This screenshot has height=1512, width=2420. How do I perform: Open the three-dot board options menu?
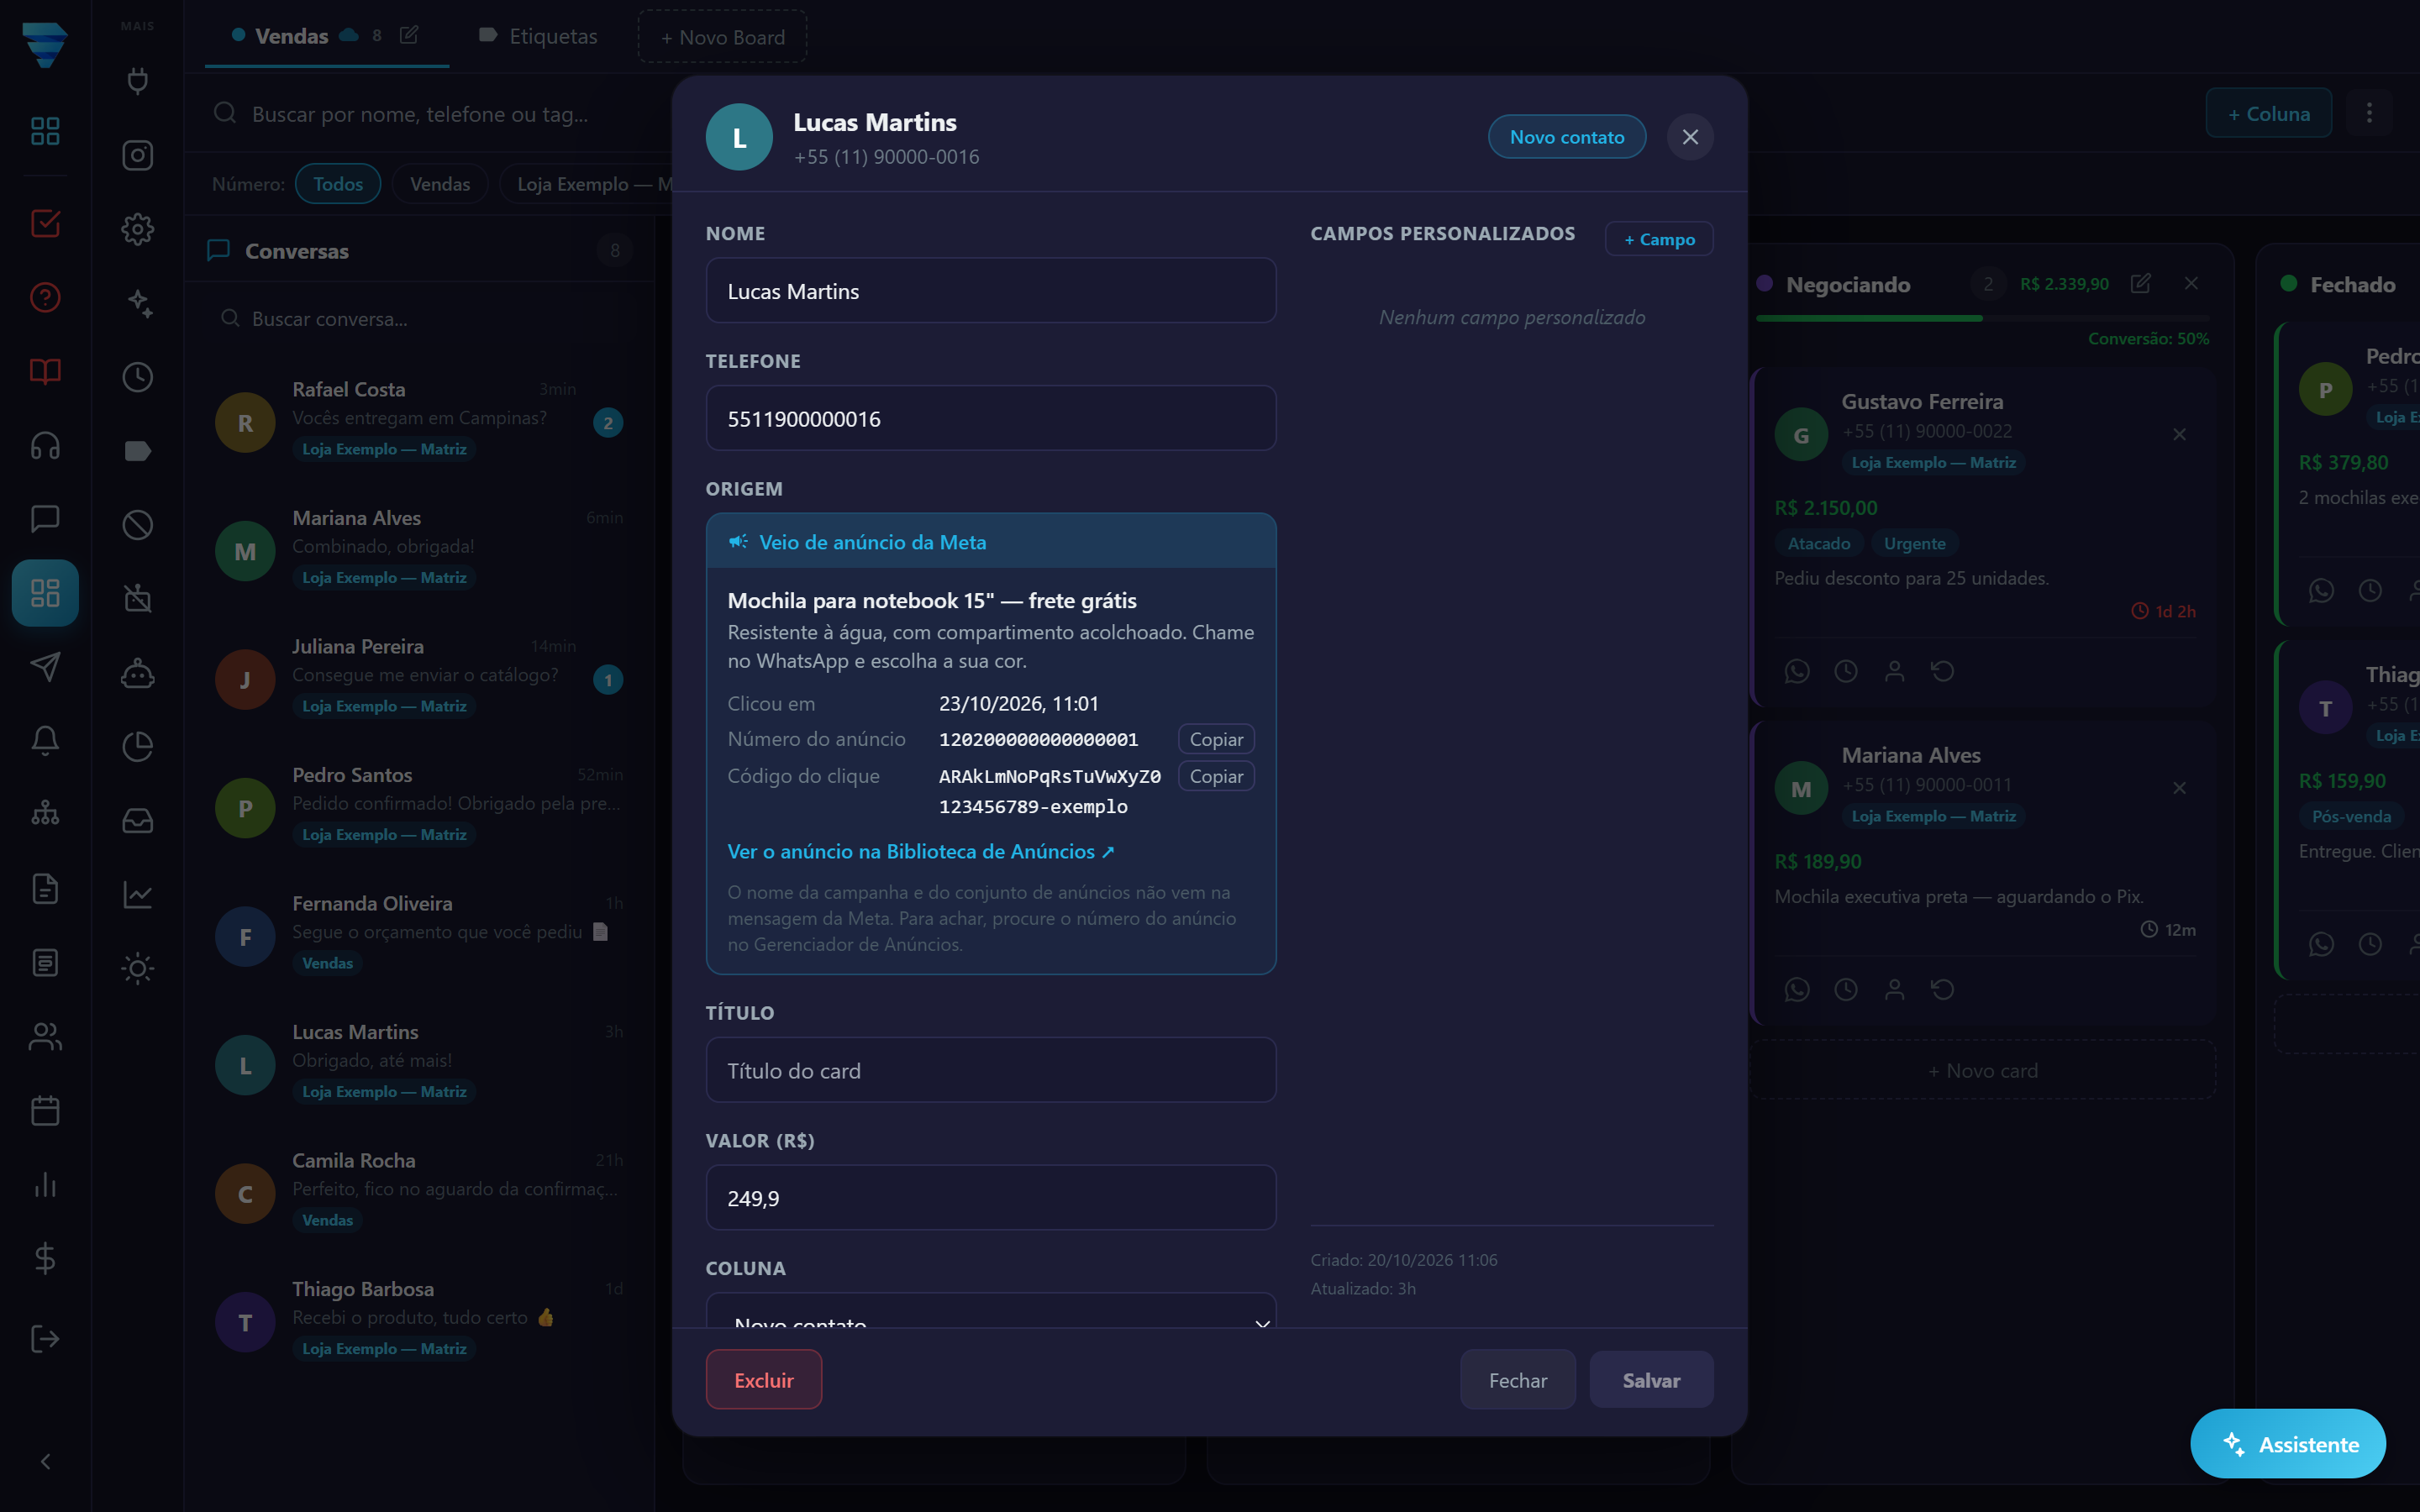click(2369, 113)
